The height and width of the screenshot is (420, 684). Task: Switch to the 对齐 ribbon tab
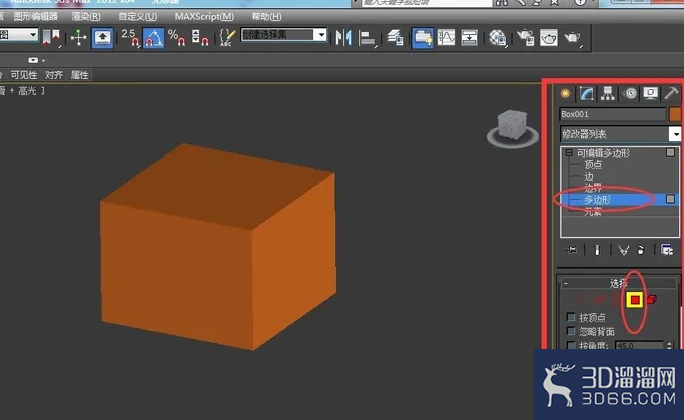click(54, 75)
